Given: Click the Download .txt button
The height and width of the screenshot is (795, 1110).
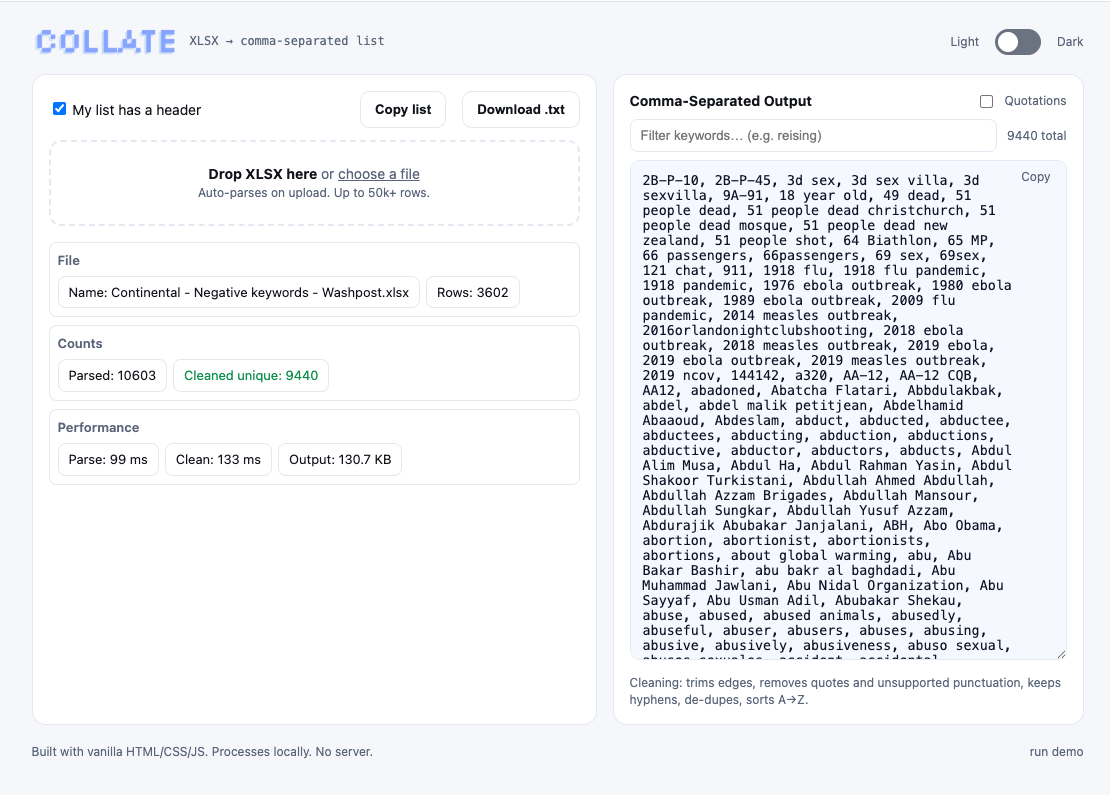Looking at the screenshot, I should (520, 110).
